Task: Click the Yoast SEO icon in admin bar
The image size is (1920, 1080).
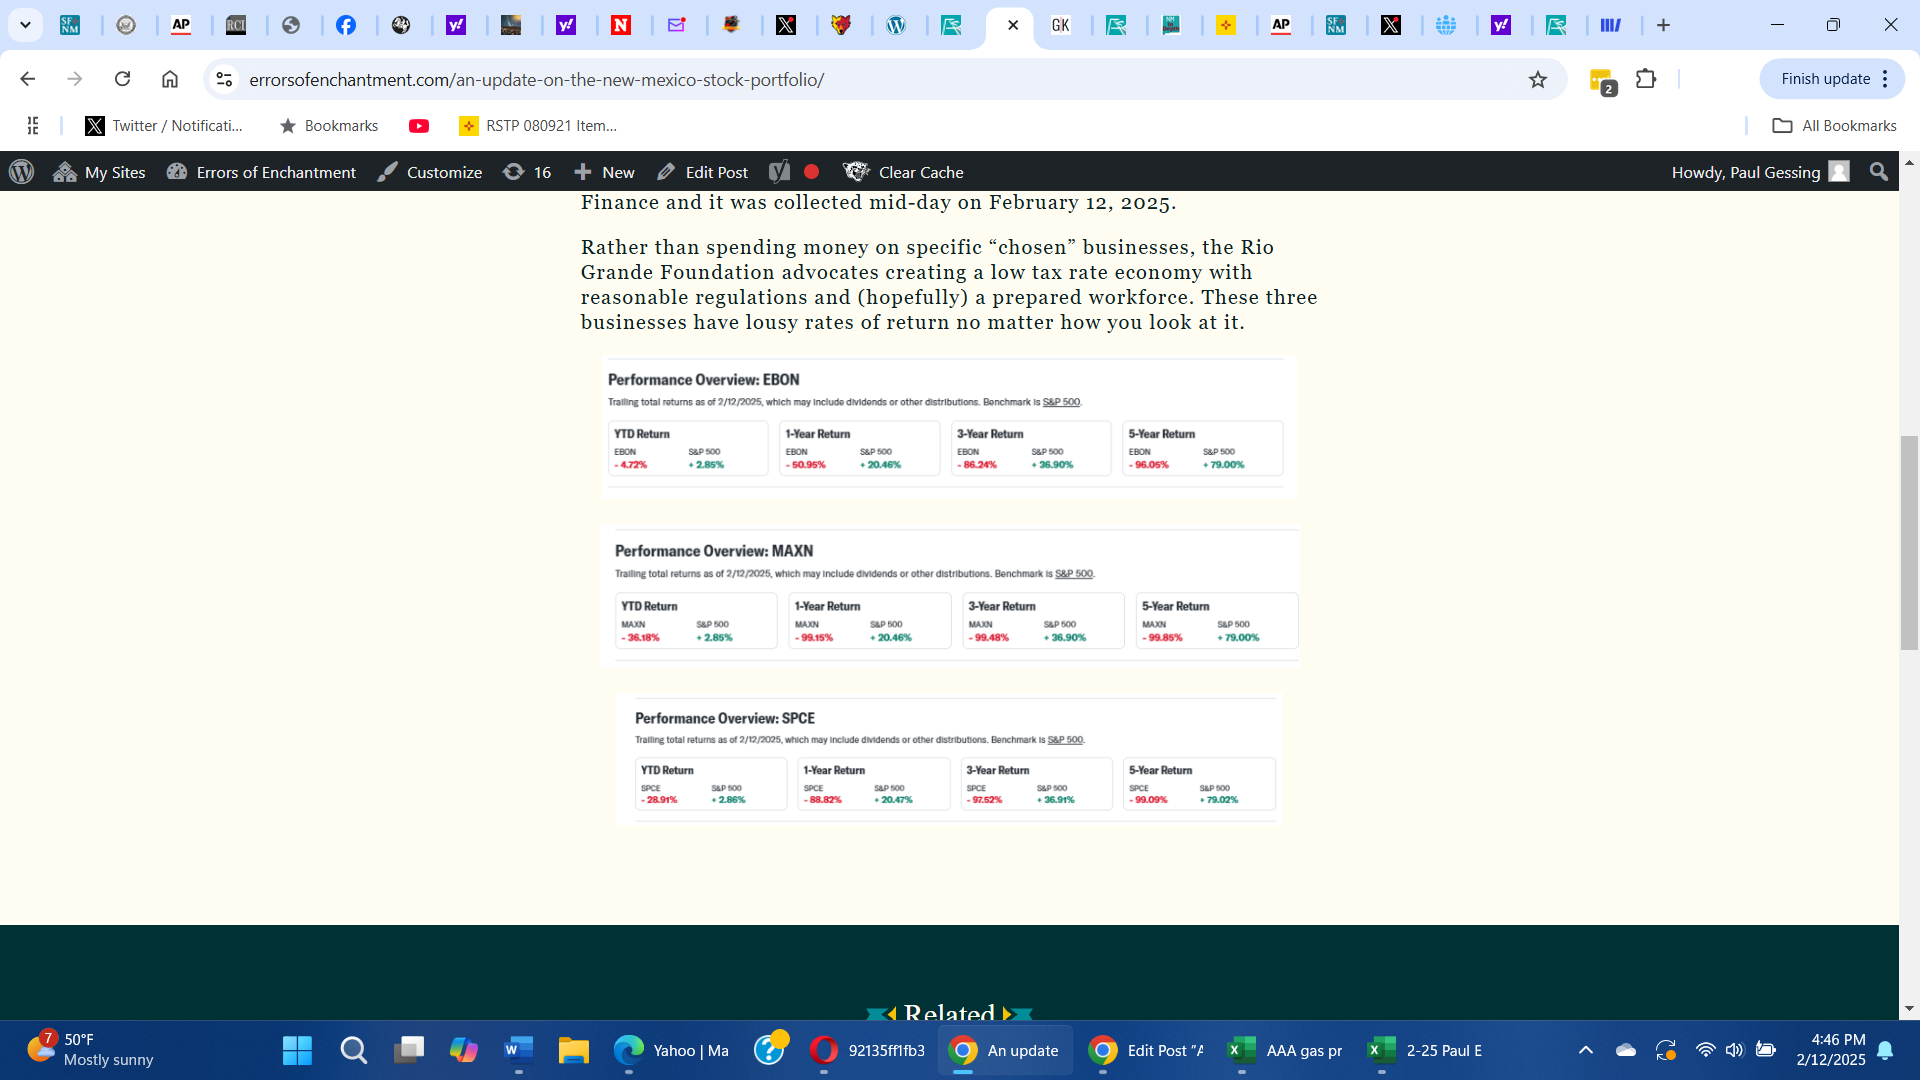Action: (x=779, y=172)
